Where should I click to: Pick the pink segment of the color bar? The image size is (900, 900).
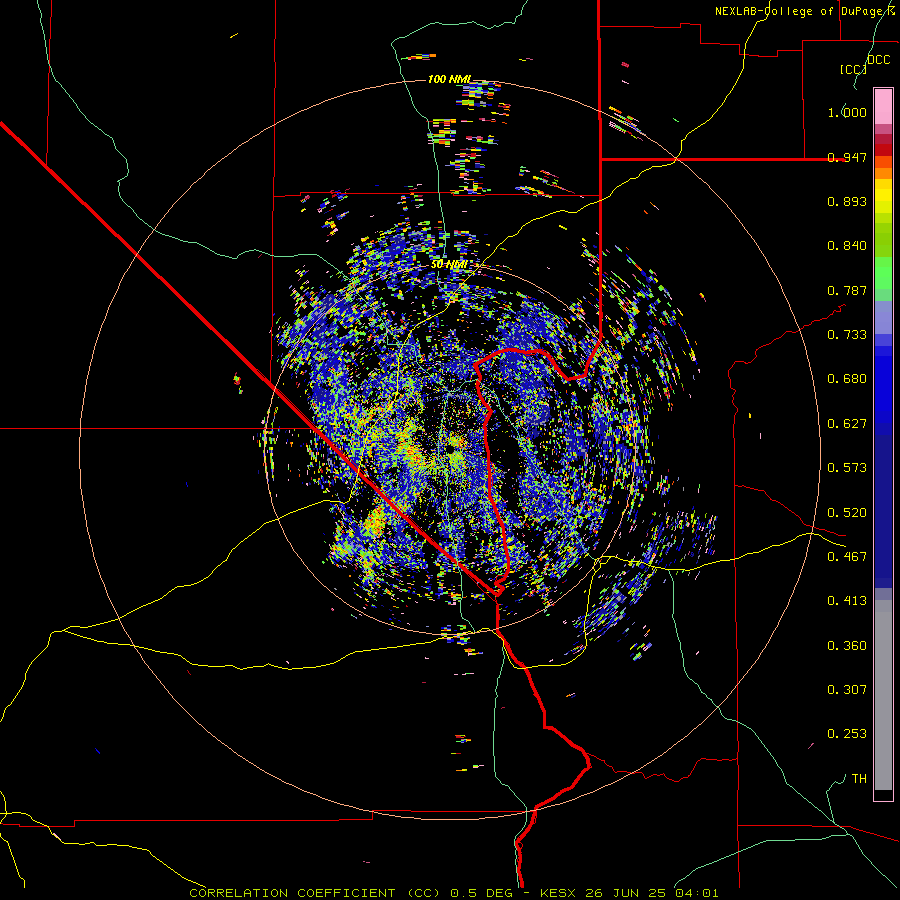click(x=883, y=107)
